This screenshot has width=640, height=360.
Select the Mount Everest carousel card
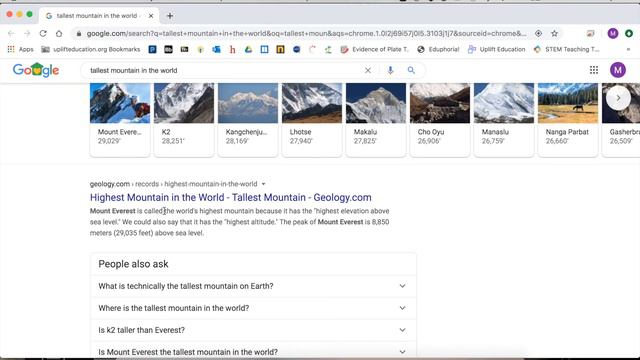(120, 119)
